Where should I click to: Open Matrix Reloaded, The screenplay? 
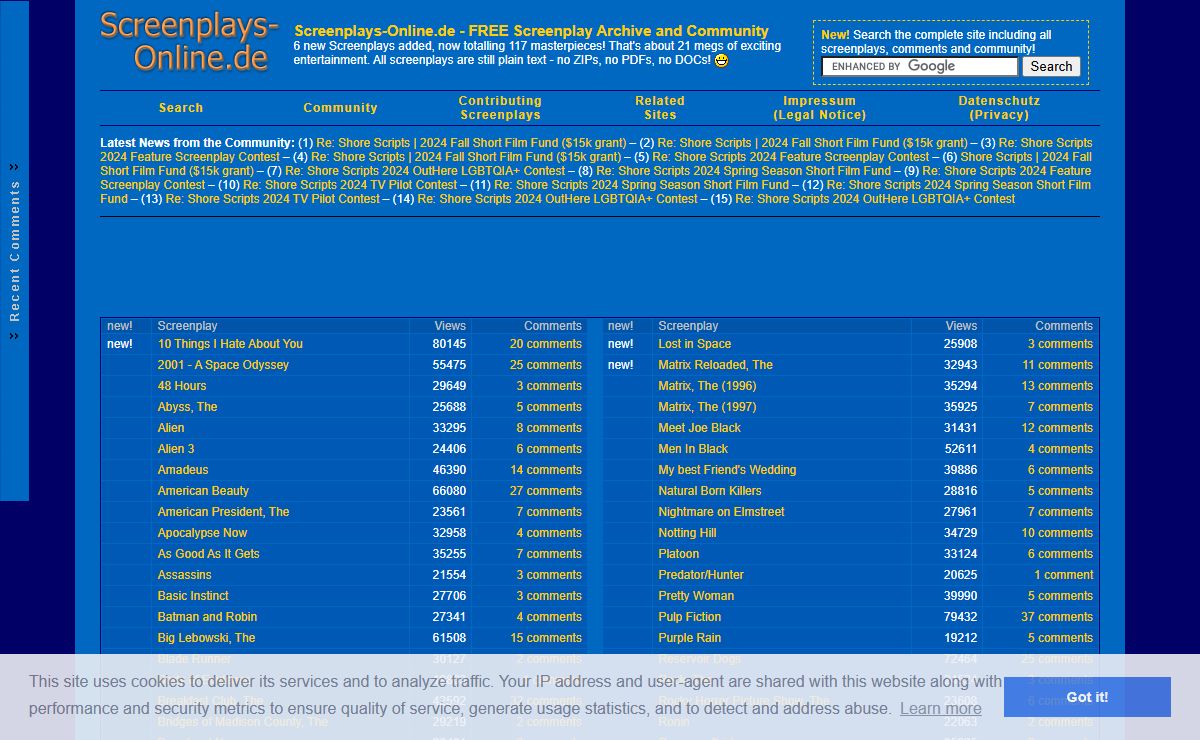[x=715, y=365]
